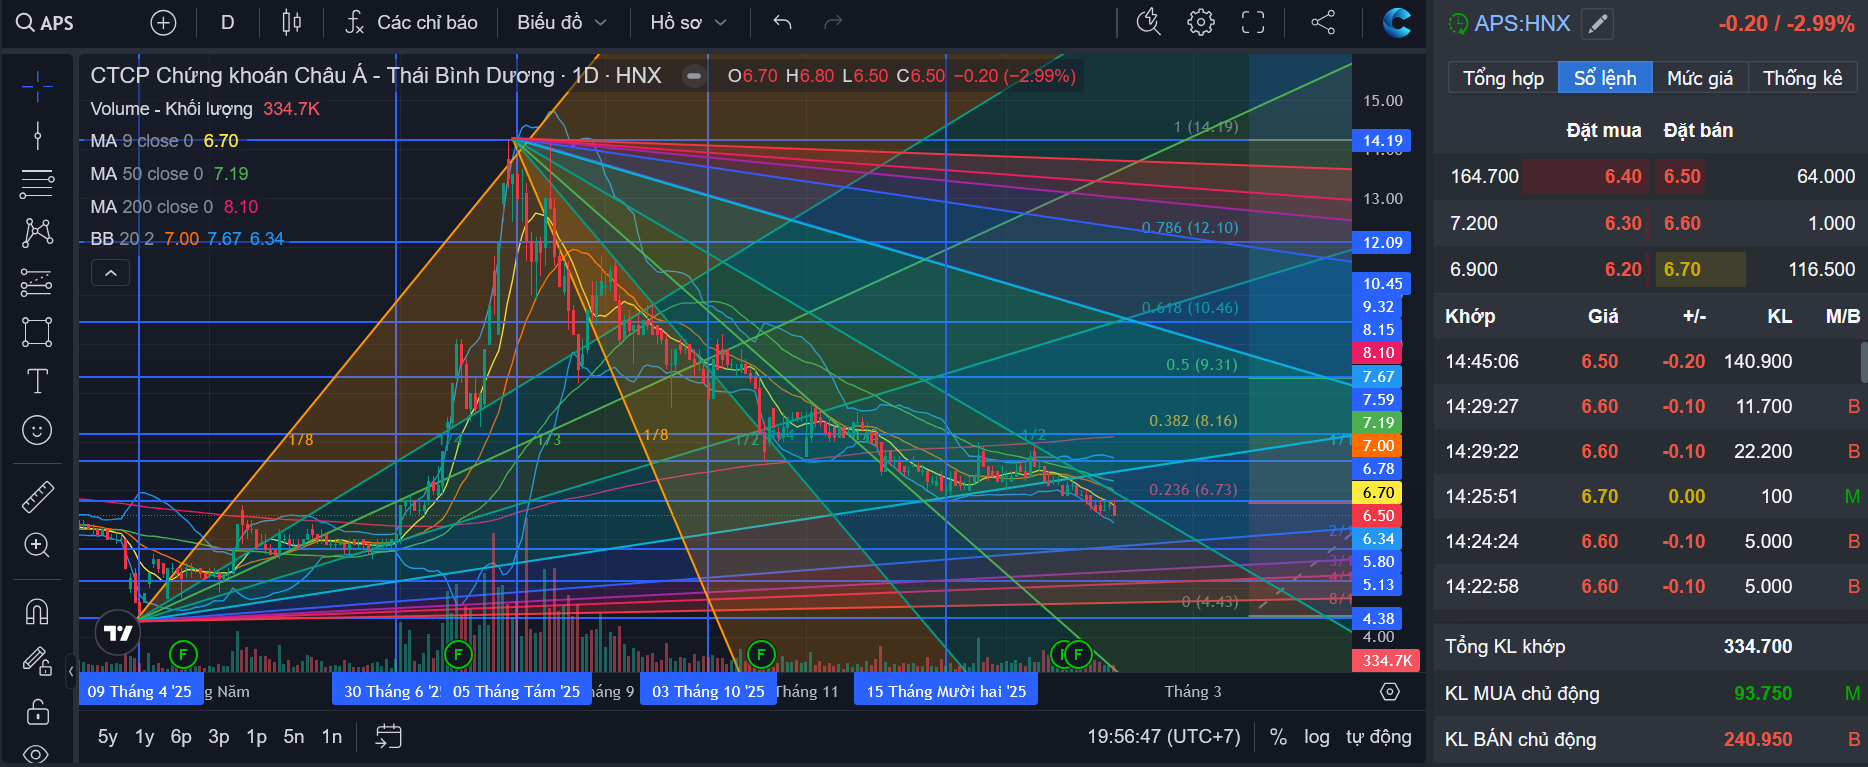Image resolution: width=1868 pixels, height=767 pixels.
Task: Click MA 9 close indicator legend
Action: coord(164,141)
